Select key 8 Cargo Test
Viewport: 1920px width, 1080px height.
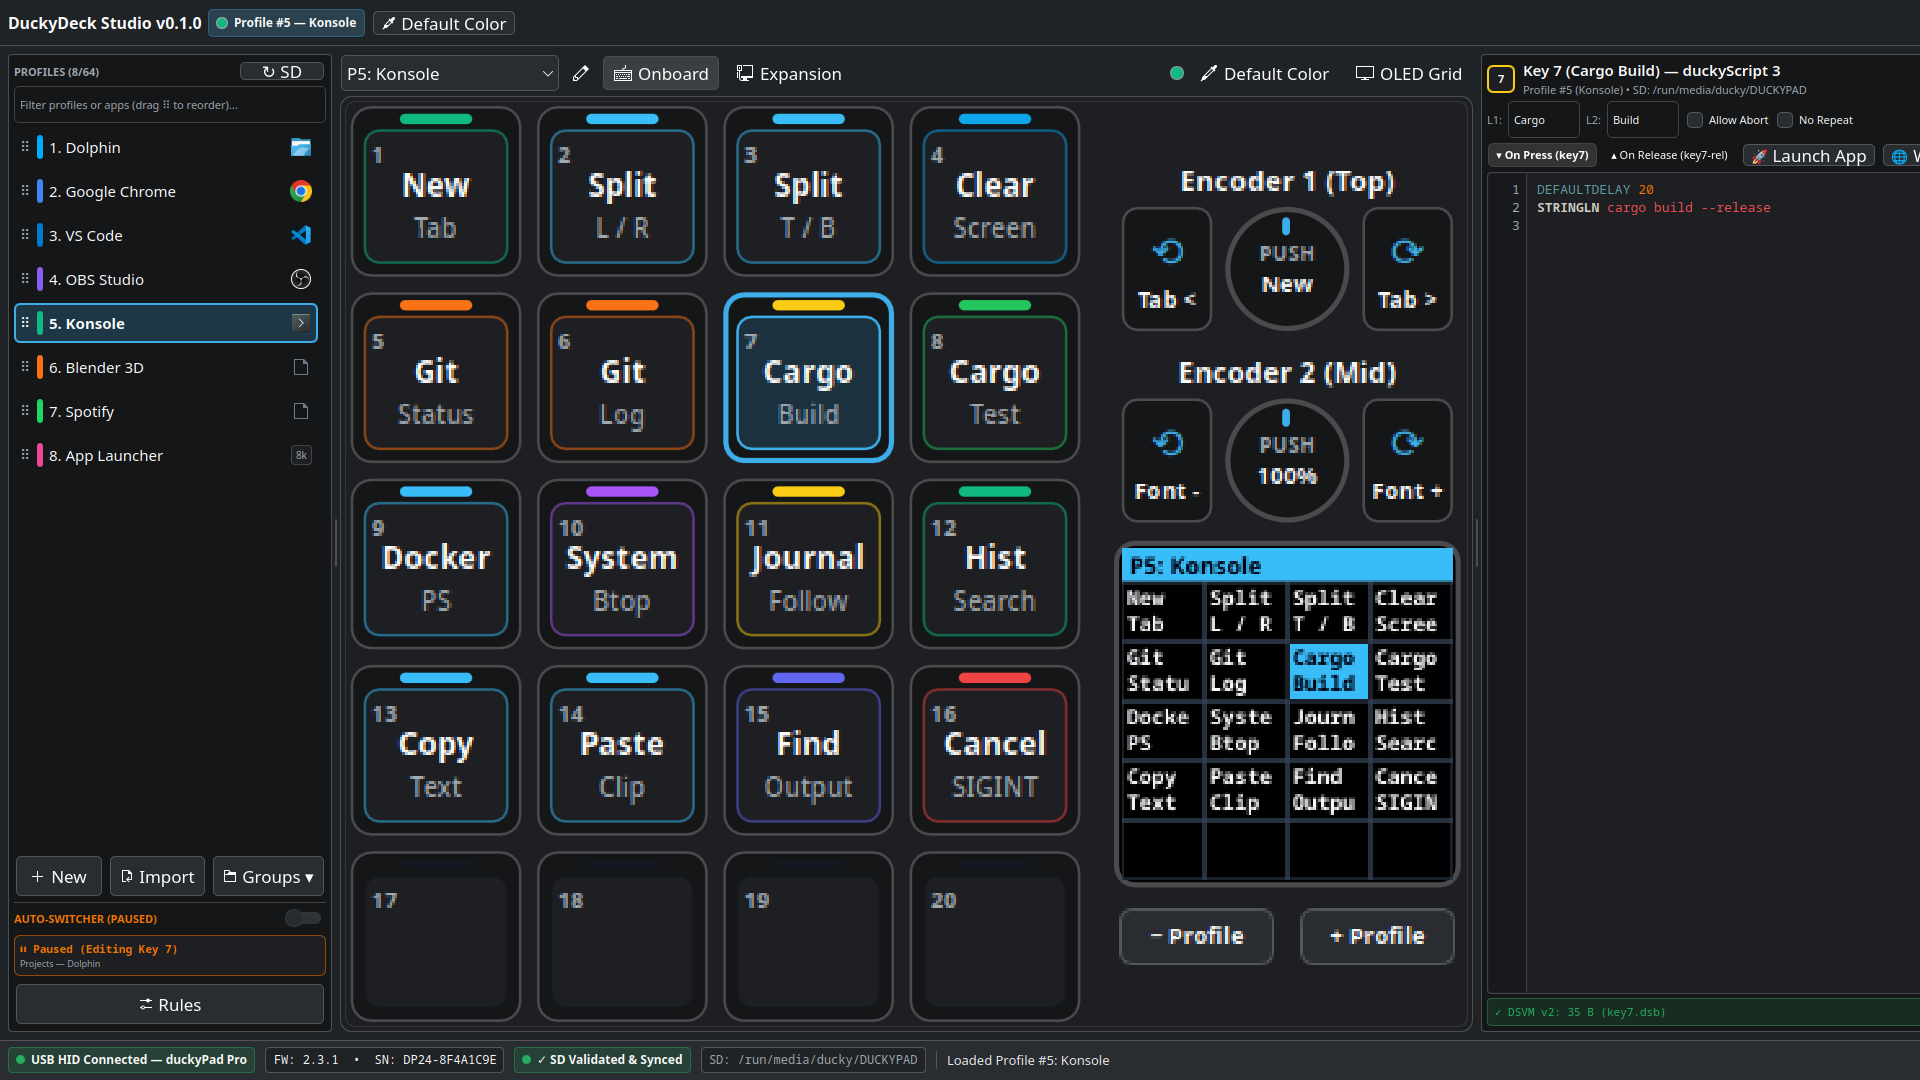point(994,378)
